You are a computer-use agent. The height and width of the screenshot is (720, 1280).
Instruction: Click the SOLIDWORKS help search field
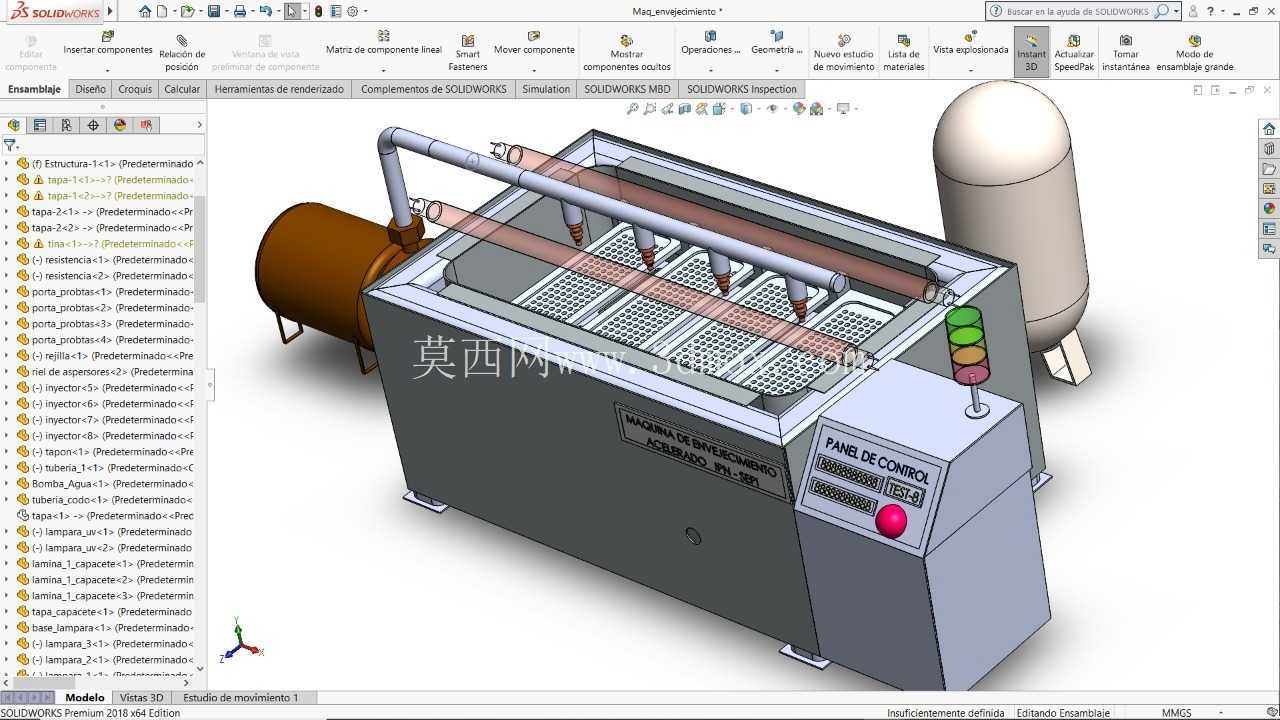coord(1077,11)
